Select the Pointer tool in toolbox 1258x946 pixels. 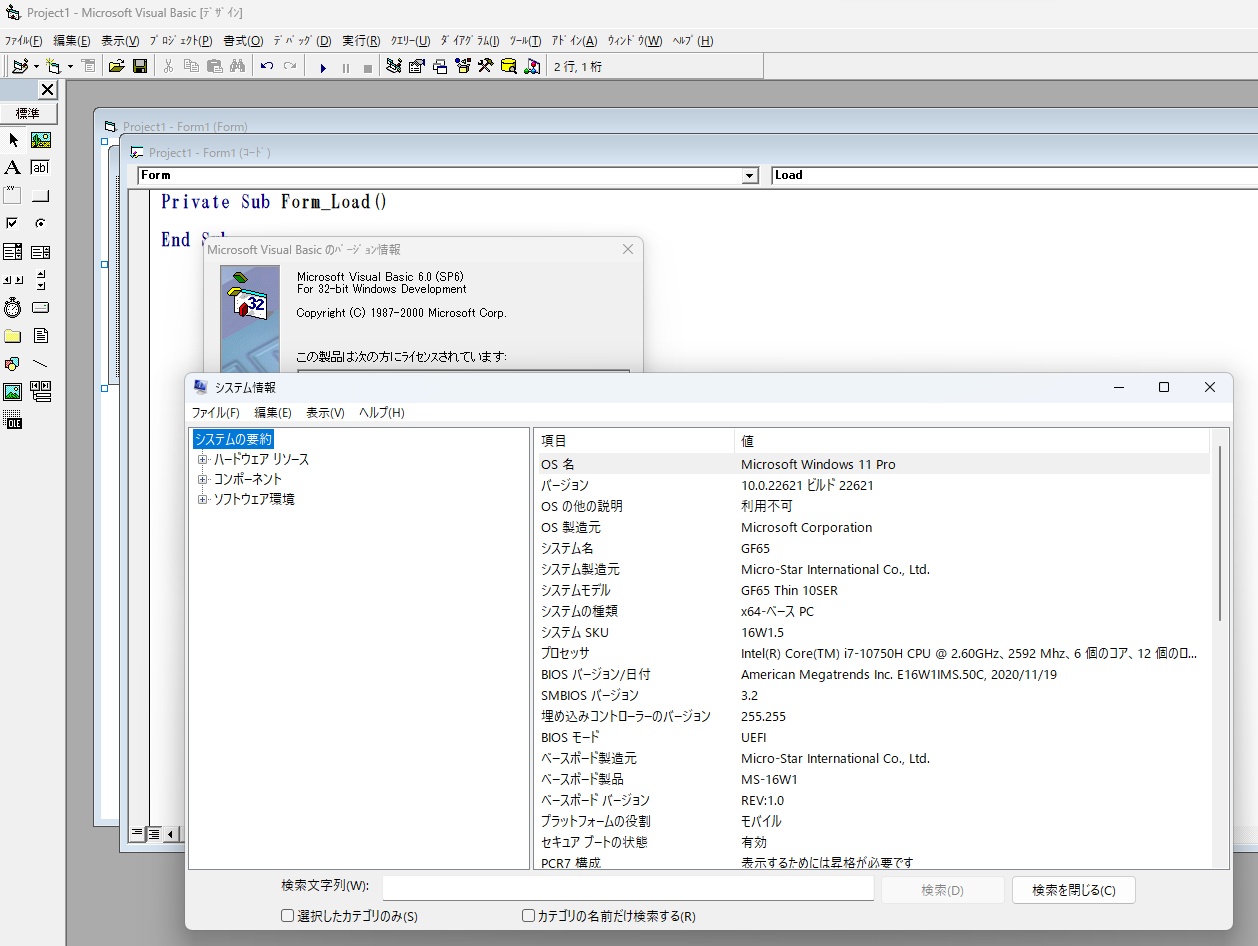13,140
